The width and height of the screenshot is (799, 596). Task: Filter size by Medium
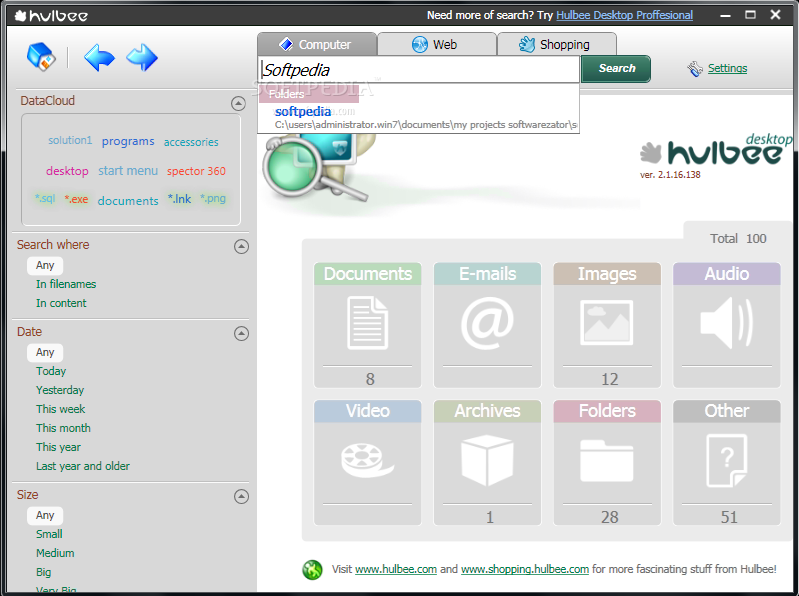tap(55, 553)
